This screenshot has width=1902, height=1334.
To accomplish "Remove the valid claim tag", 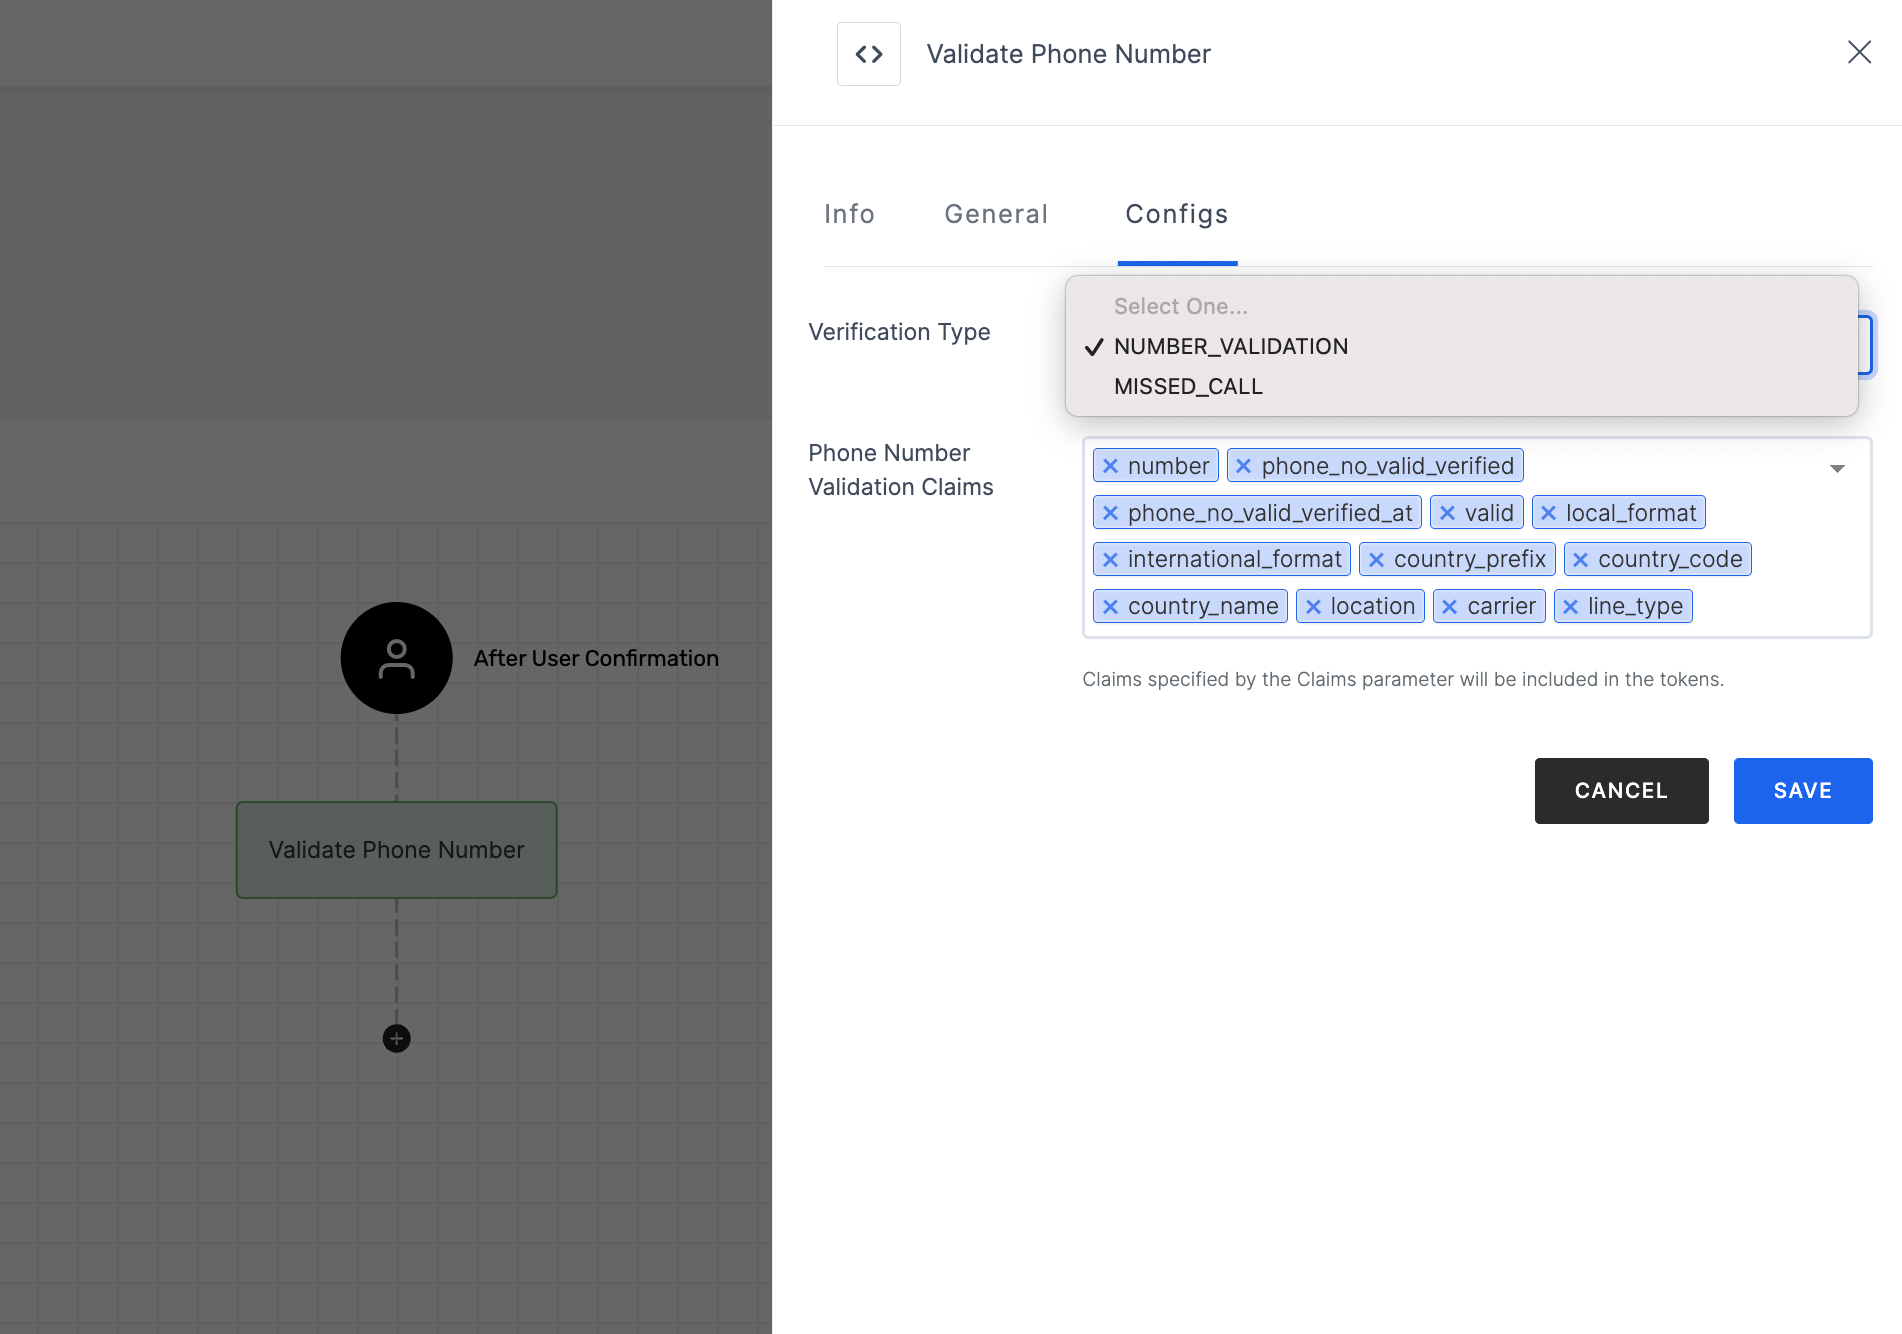I will tap(1447, 513).
